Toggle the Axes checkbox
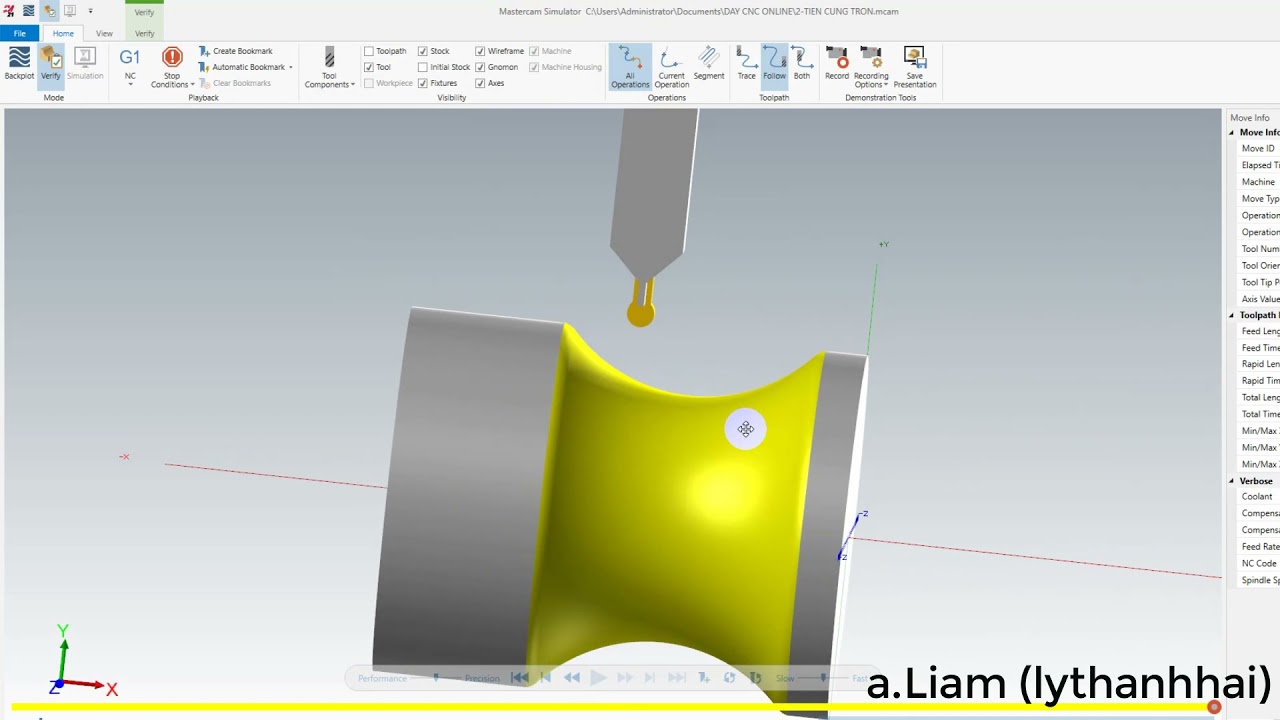The image size is (1280, 720). click(480, 83)
